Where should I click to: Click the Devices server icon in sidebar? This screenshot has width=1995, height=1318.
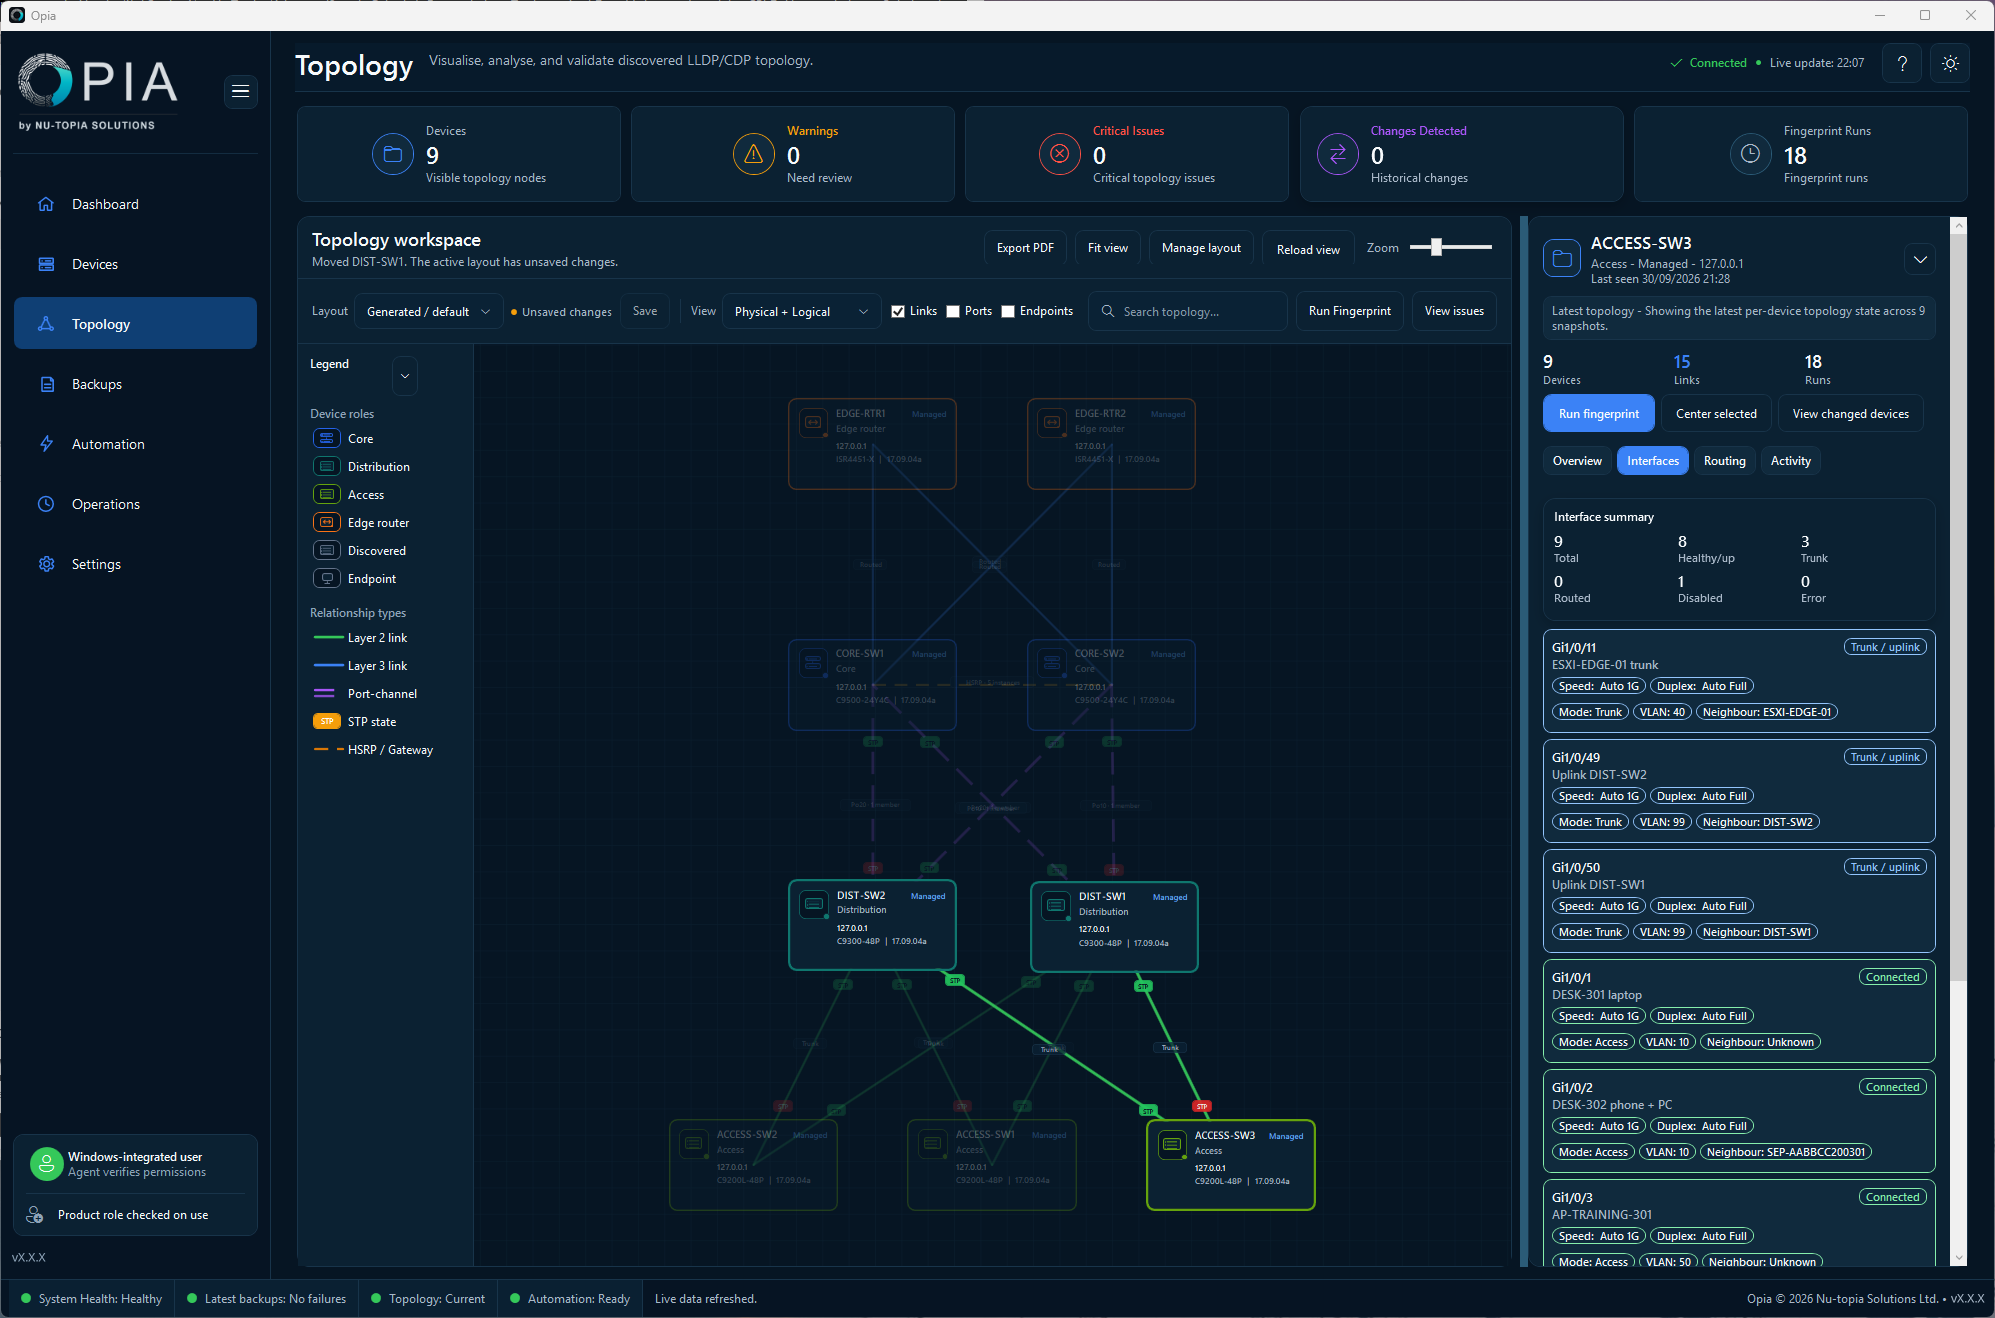46,264
